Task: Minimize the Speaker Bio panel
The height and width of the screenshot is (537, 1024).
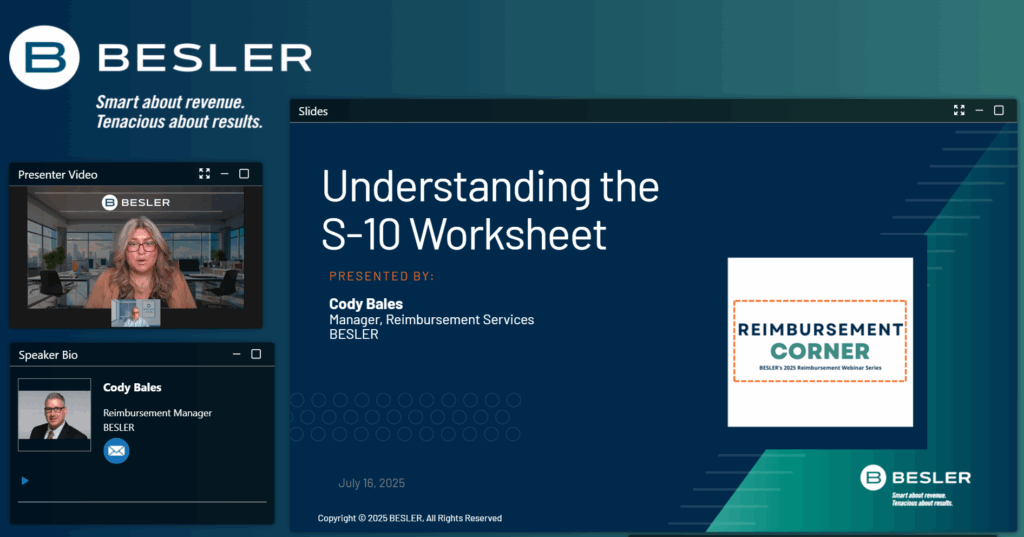Action: click(x=236, y=354)
